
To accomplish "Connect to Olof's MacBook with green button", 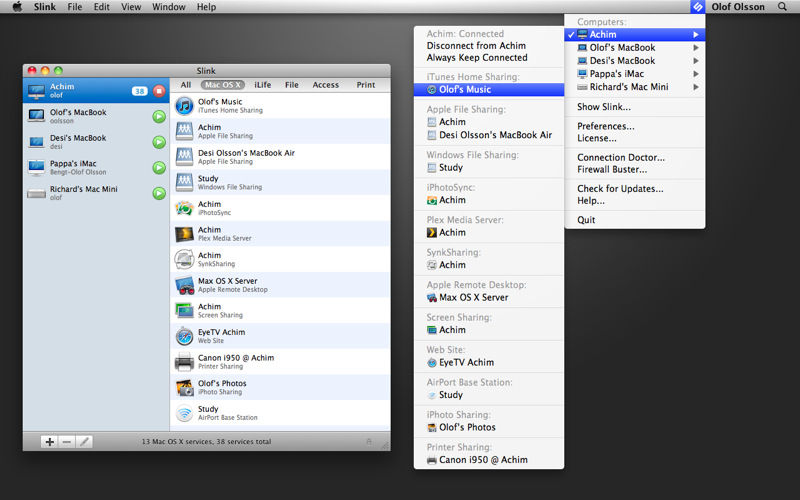I will (159, 116).
